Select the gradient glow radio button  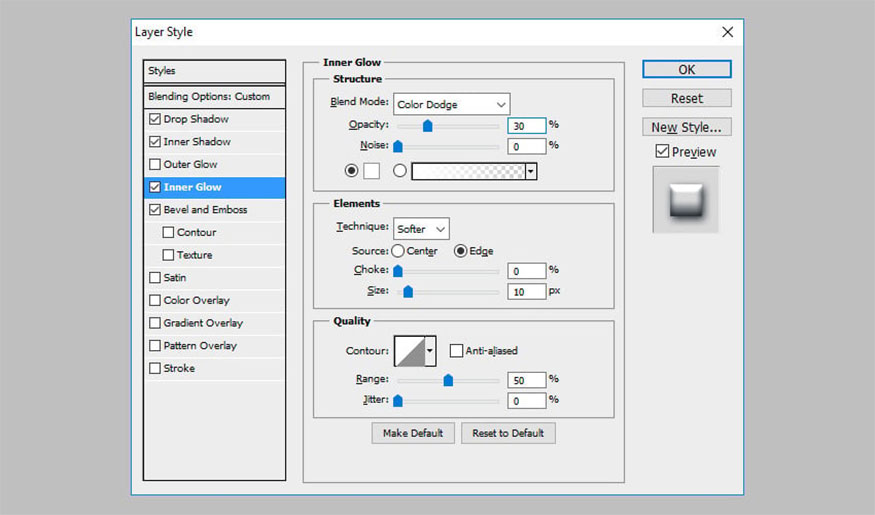point(400,171)
